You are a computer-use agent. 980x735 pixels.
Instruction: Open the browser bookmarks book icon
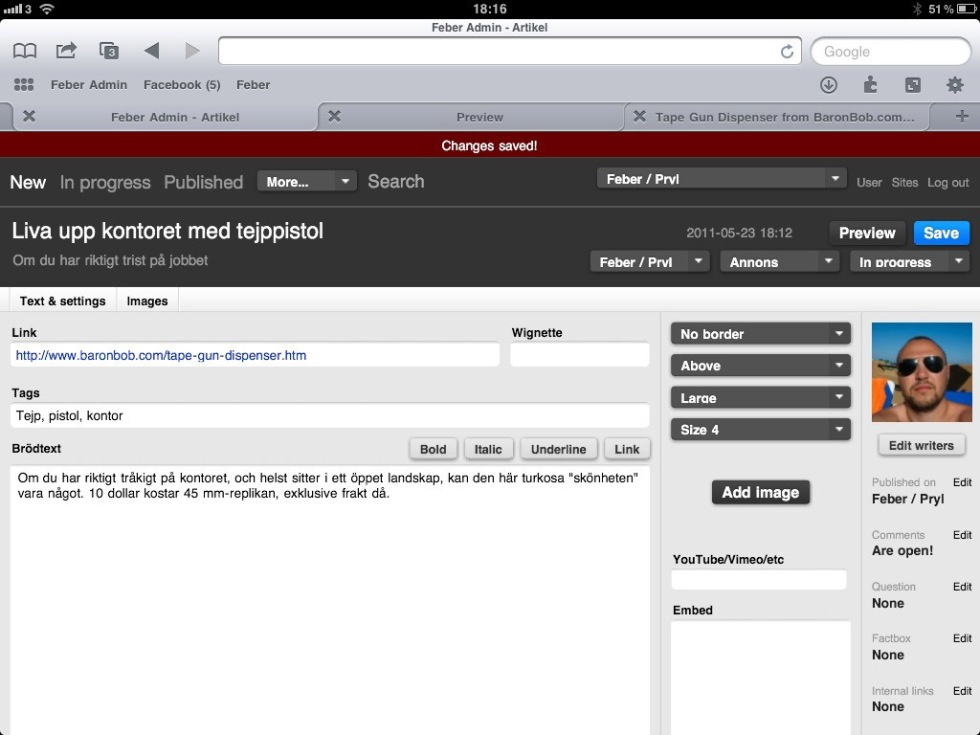point(24,51)
